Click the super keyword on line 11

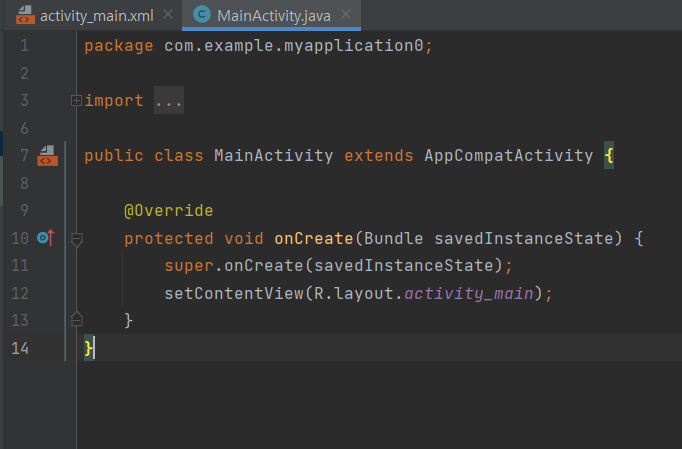[189, 266]
